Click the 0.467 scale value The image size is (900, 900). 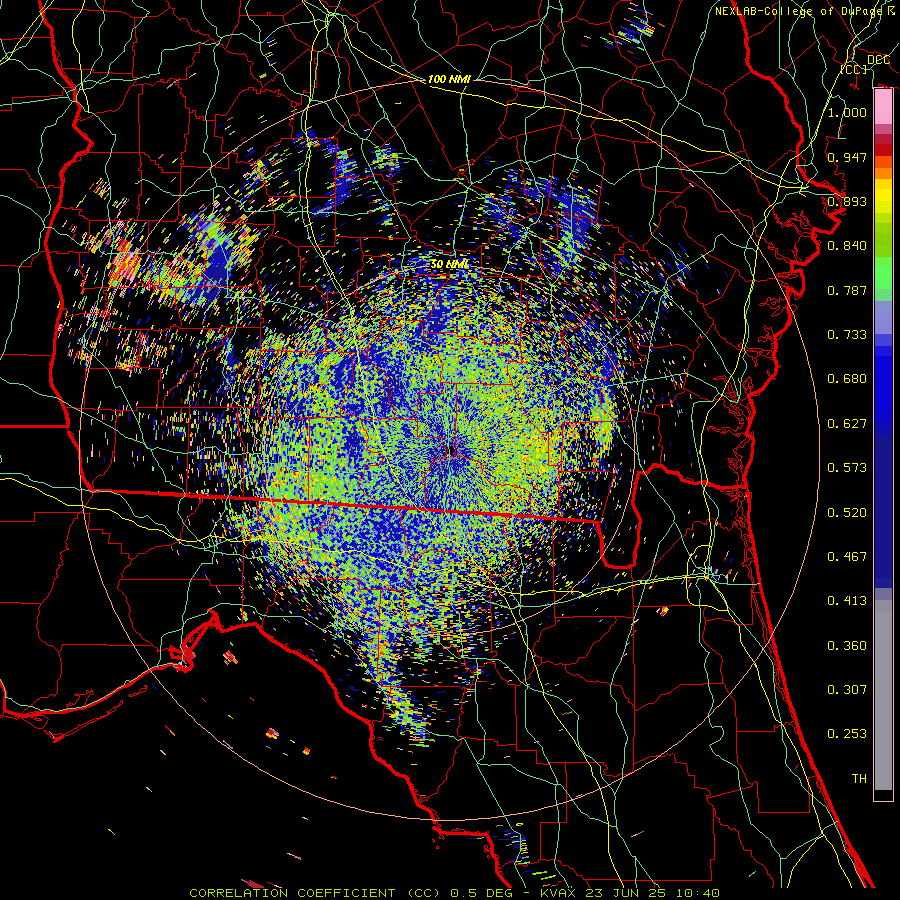click(x=847, y=557)
